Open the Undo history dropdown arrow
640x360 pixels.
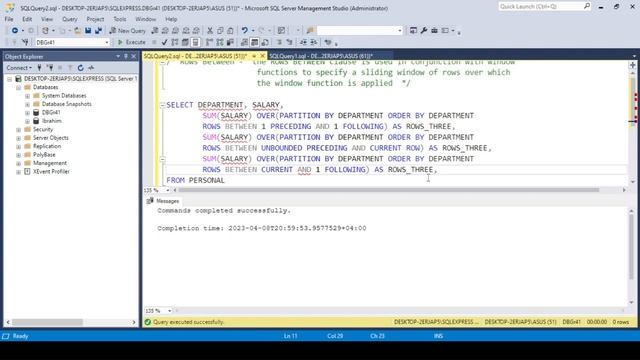253,31
